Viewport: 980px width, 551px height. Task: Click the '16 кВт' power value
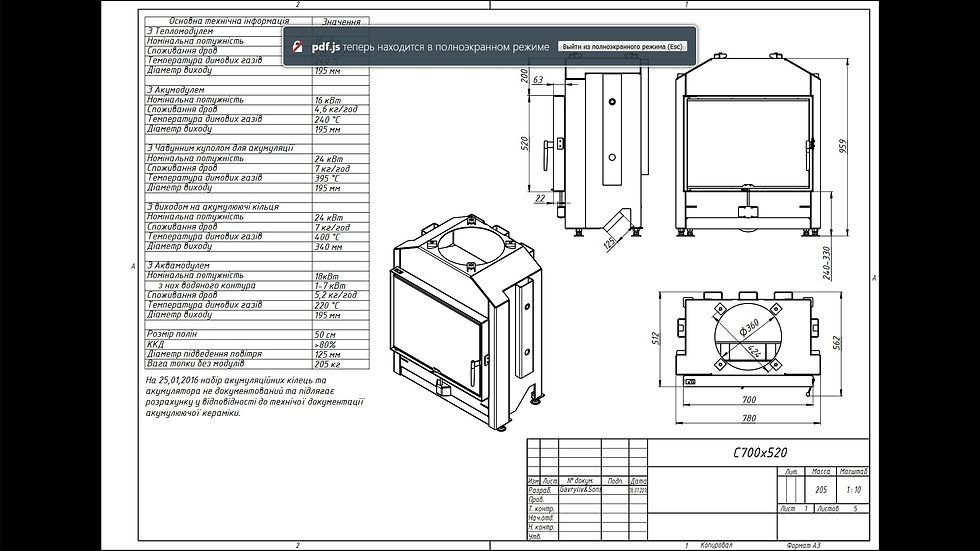coord(328,100)
